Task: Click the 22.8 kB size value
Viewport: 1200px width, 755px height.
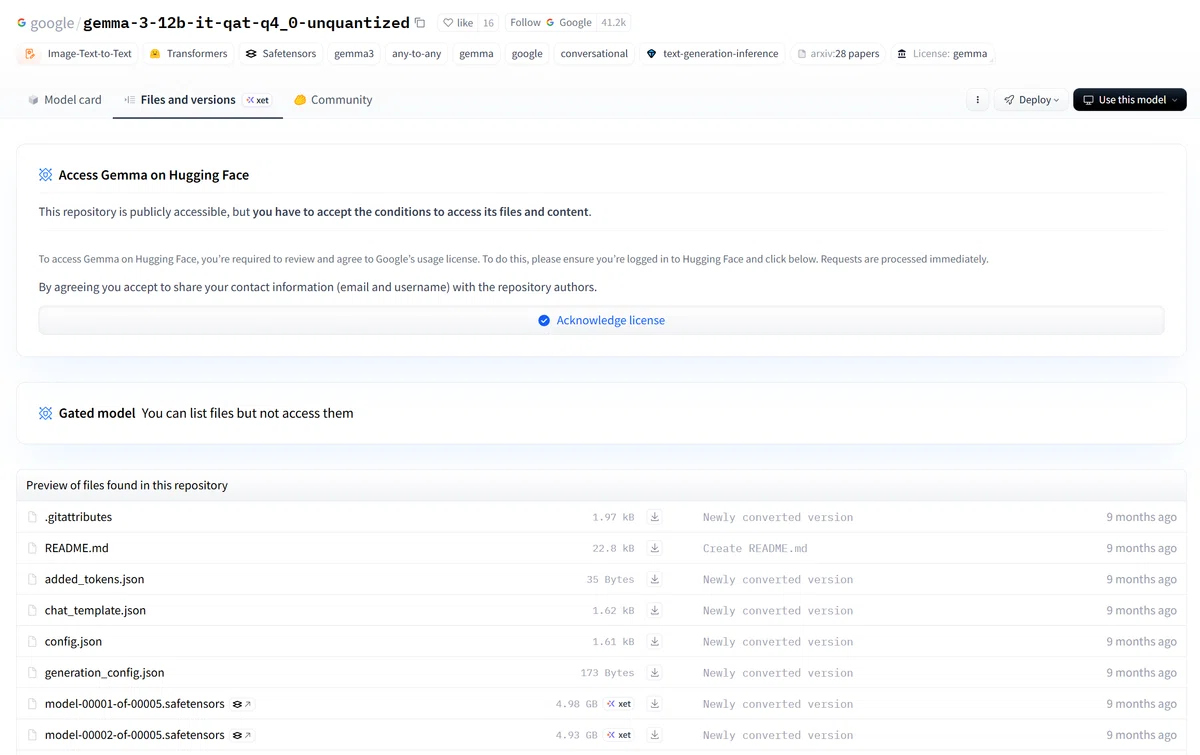Action: point(613,548)
